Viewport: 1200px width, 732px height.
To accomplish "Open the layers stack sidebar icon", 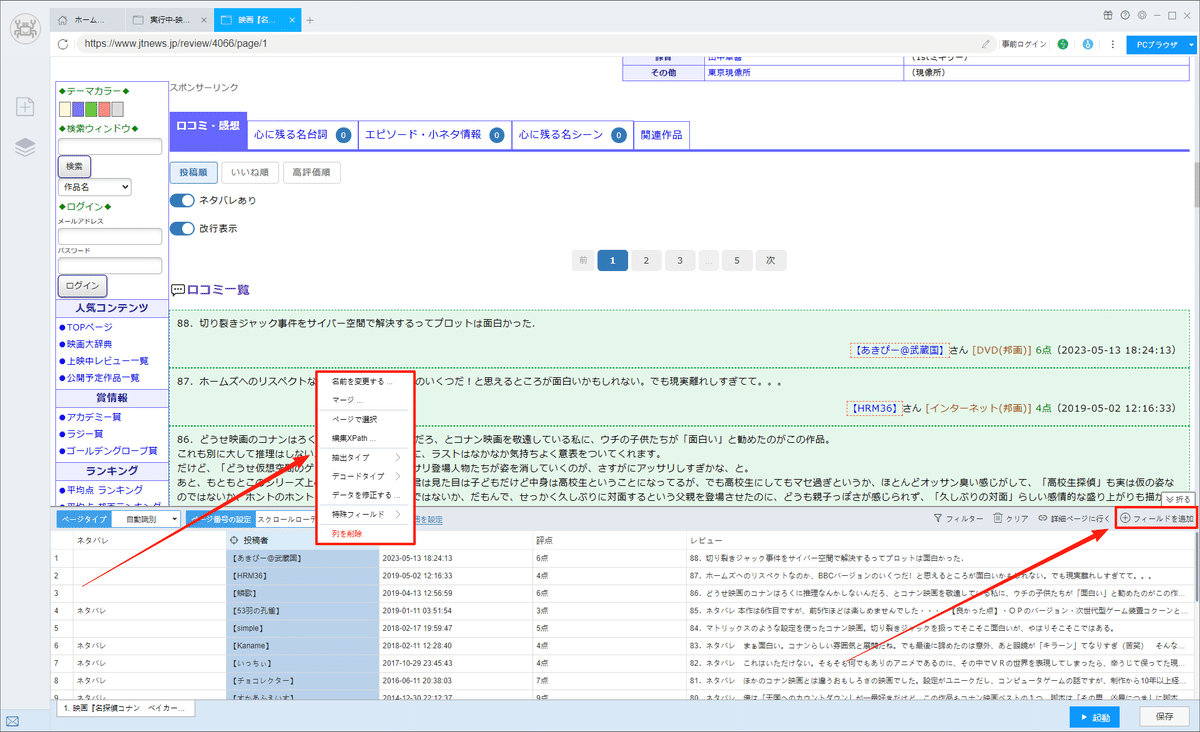I will point(25,148).
